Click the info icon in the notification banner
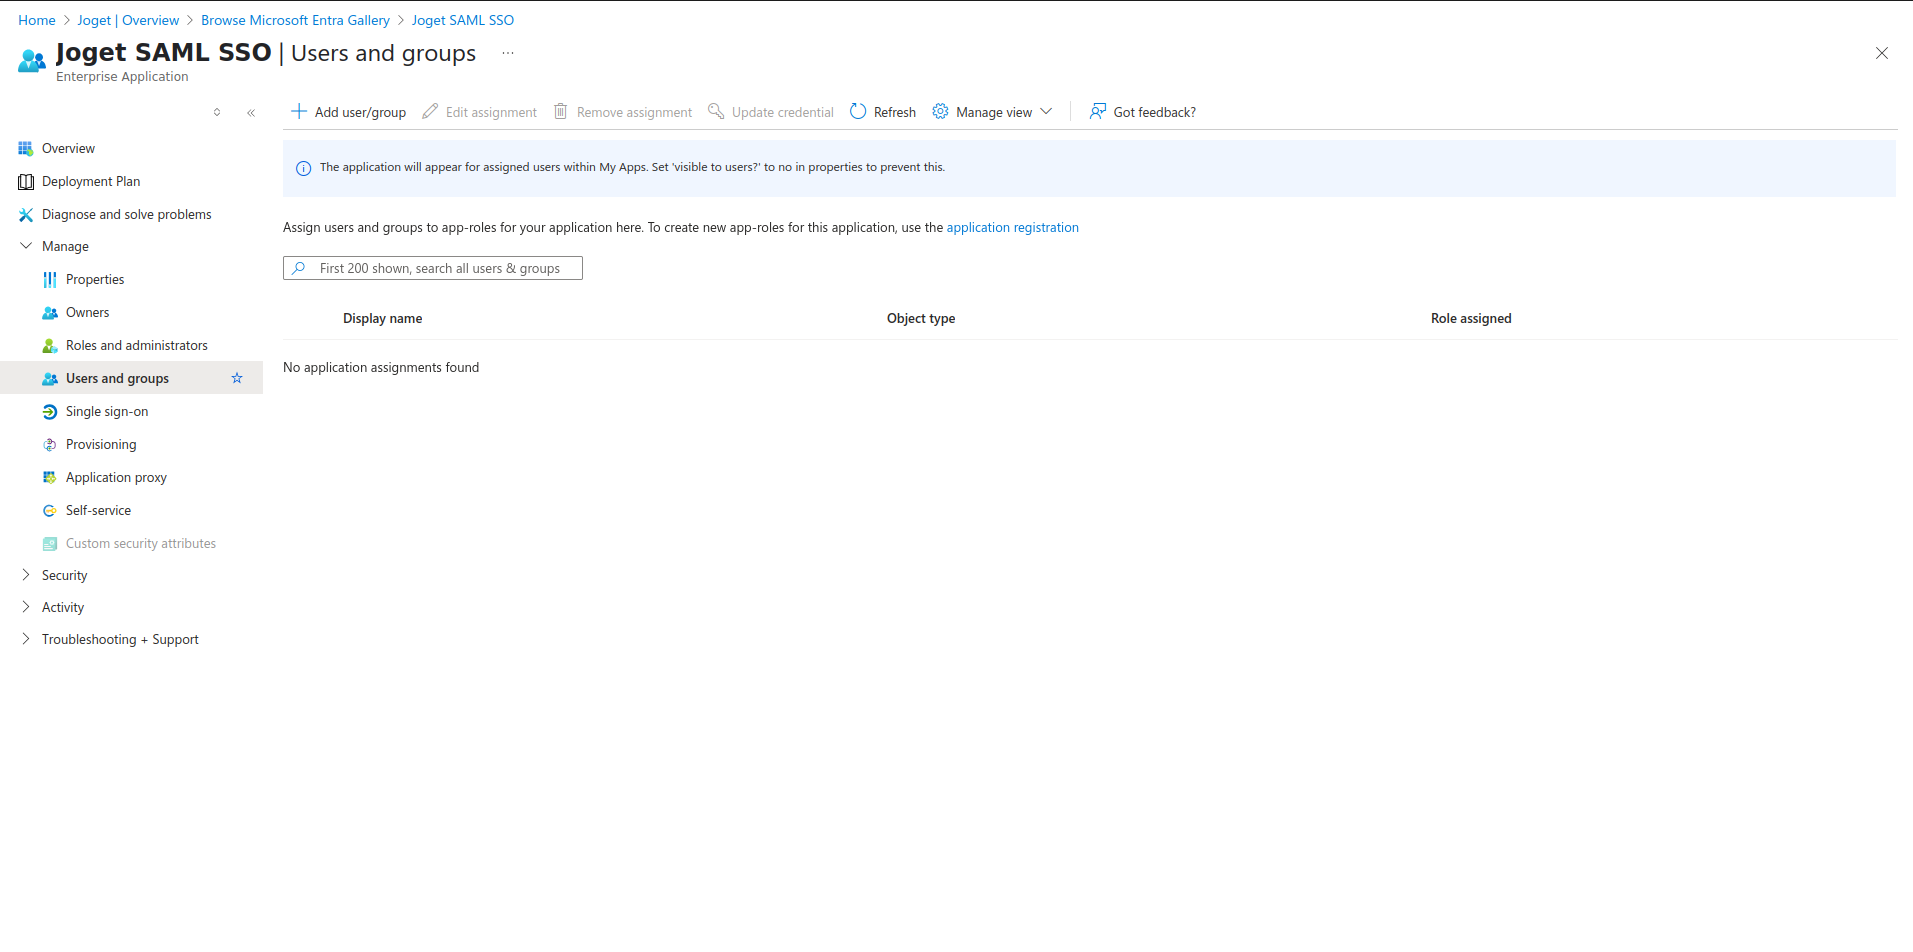This screenshot has width=1913, height=952. point(304,168)
